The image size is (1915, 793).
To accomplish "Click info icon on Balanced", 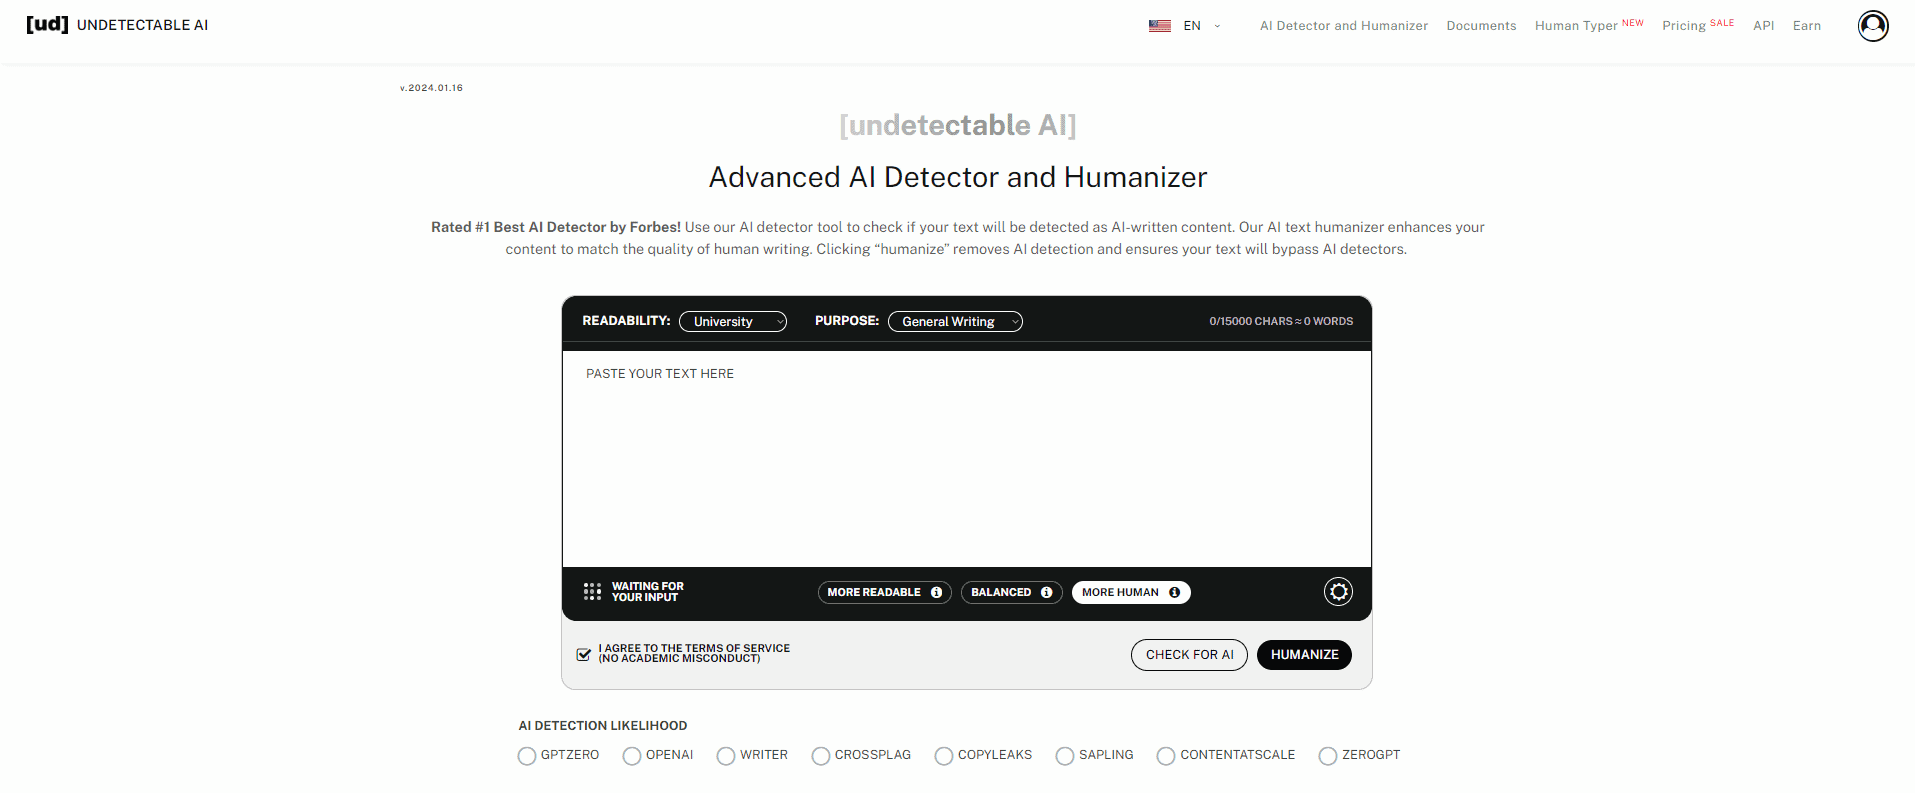I will coord(1047,592).
